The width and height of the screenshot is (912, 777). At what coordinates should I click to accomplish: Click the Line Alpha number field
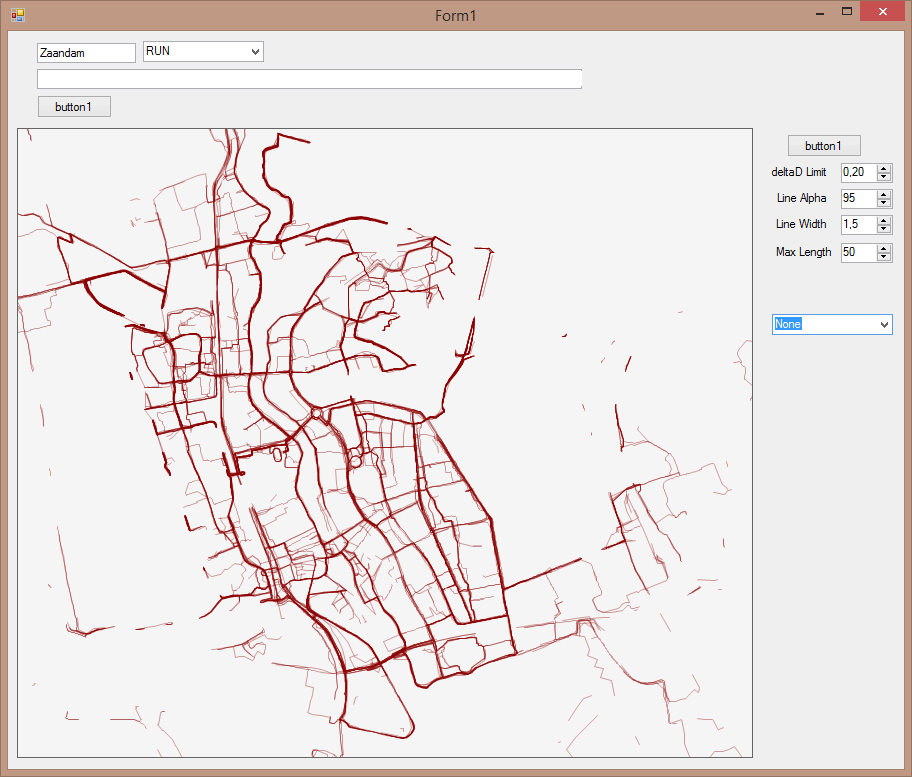coord(858,199)
